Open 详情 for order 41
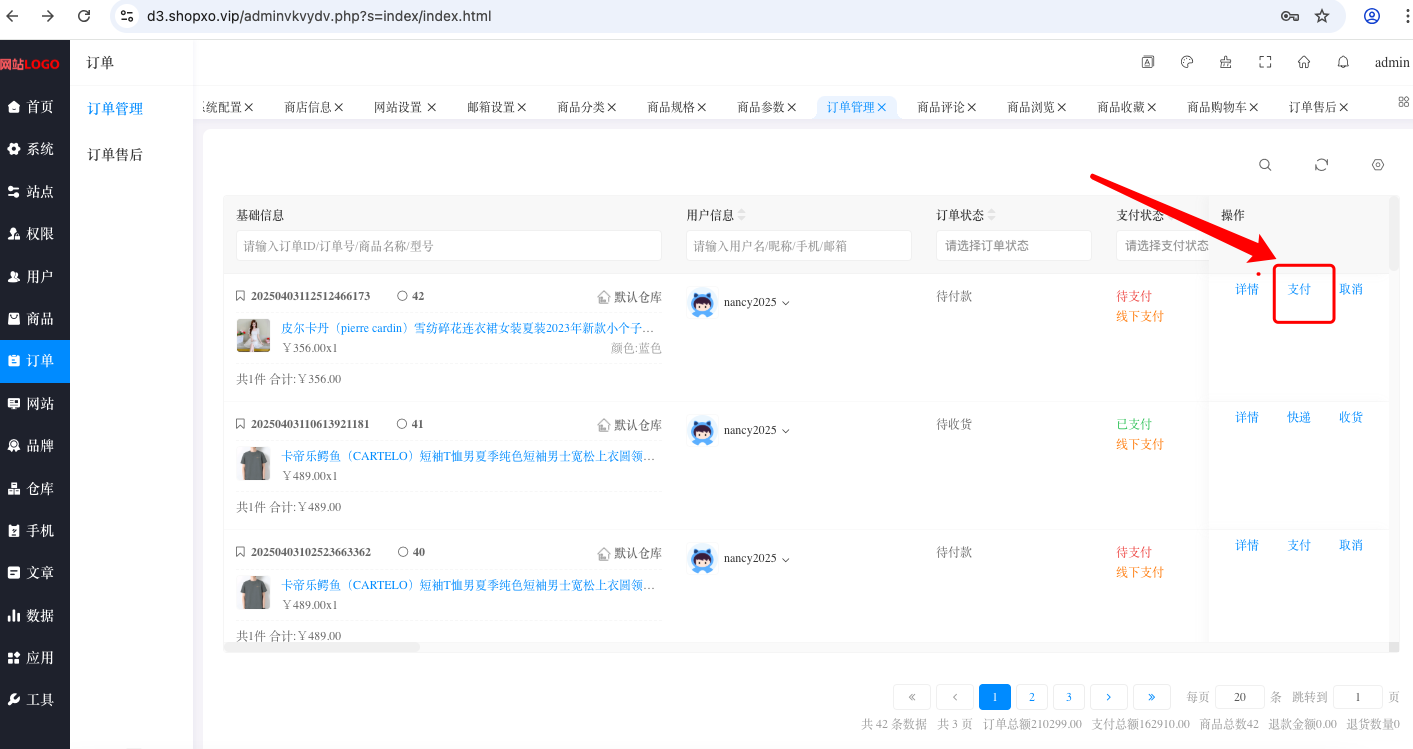This screenshot has width=1413, height=749. [x=1247, y=417]
